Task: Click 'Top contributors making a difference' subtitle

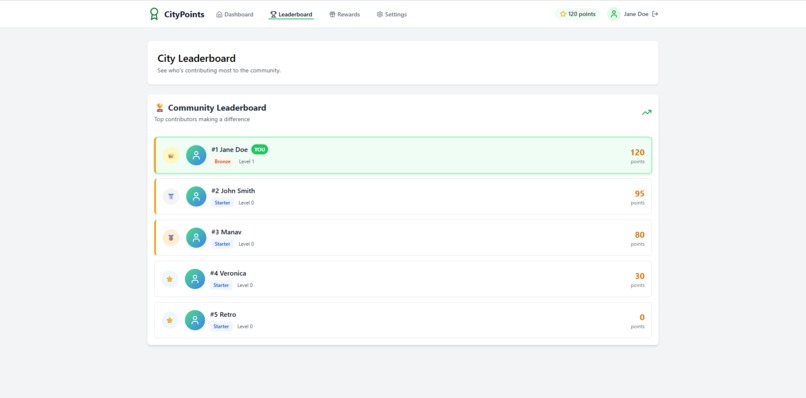Action: (x=202, y=119)
